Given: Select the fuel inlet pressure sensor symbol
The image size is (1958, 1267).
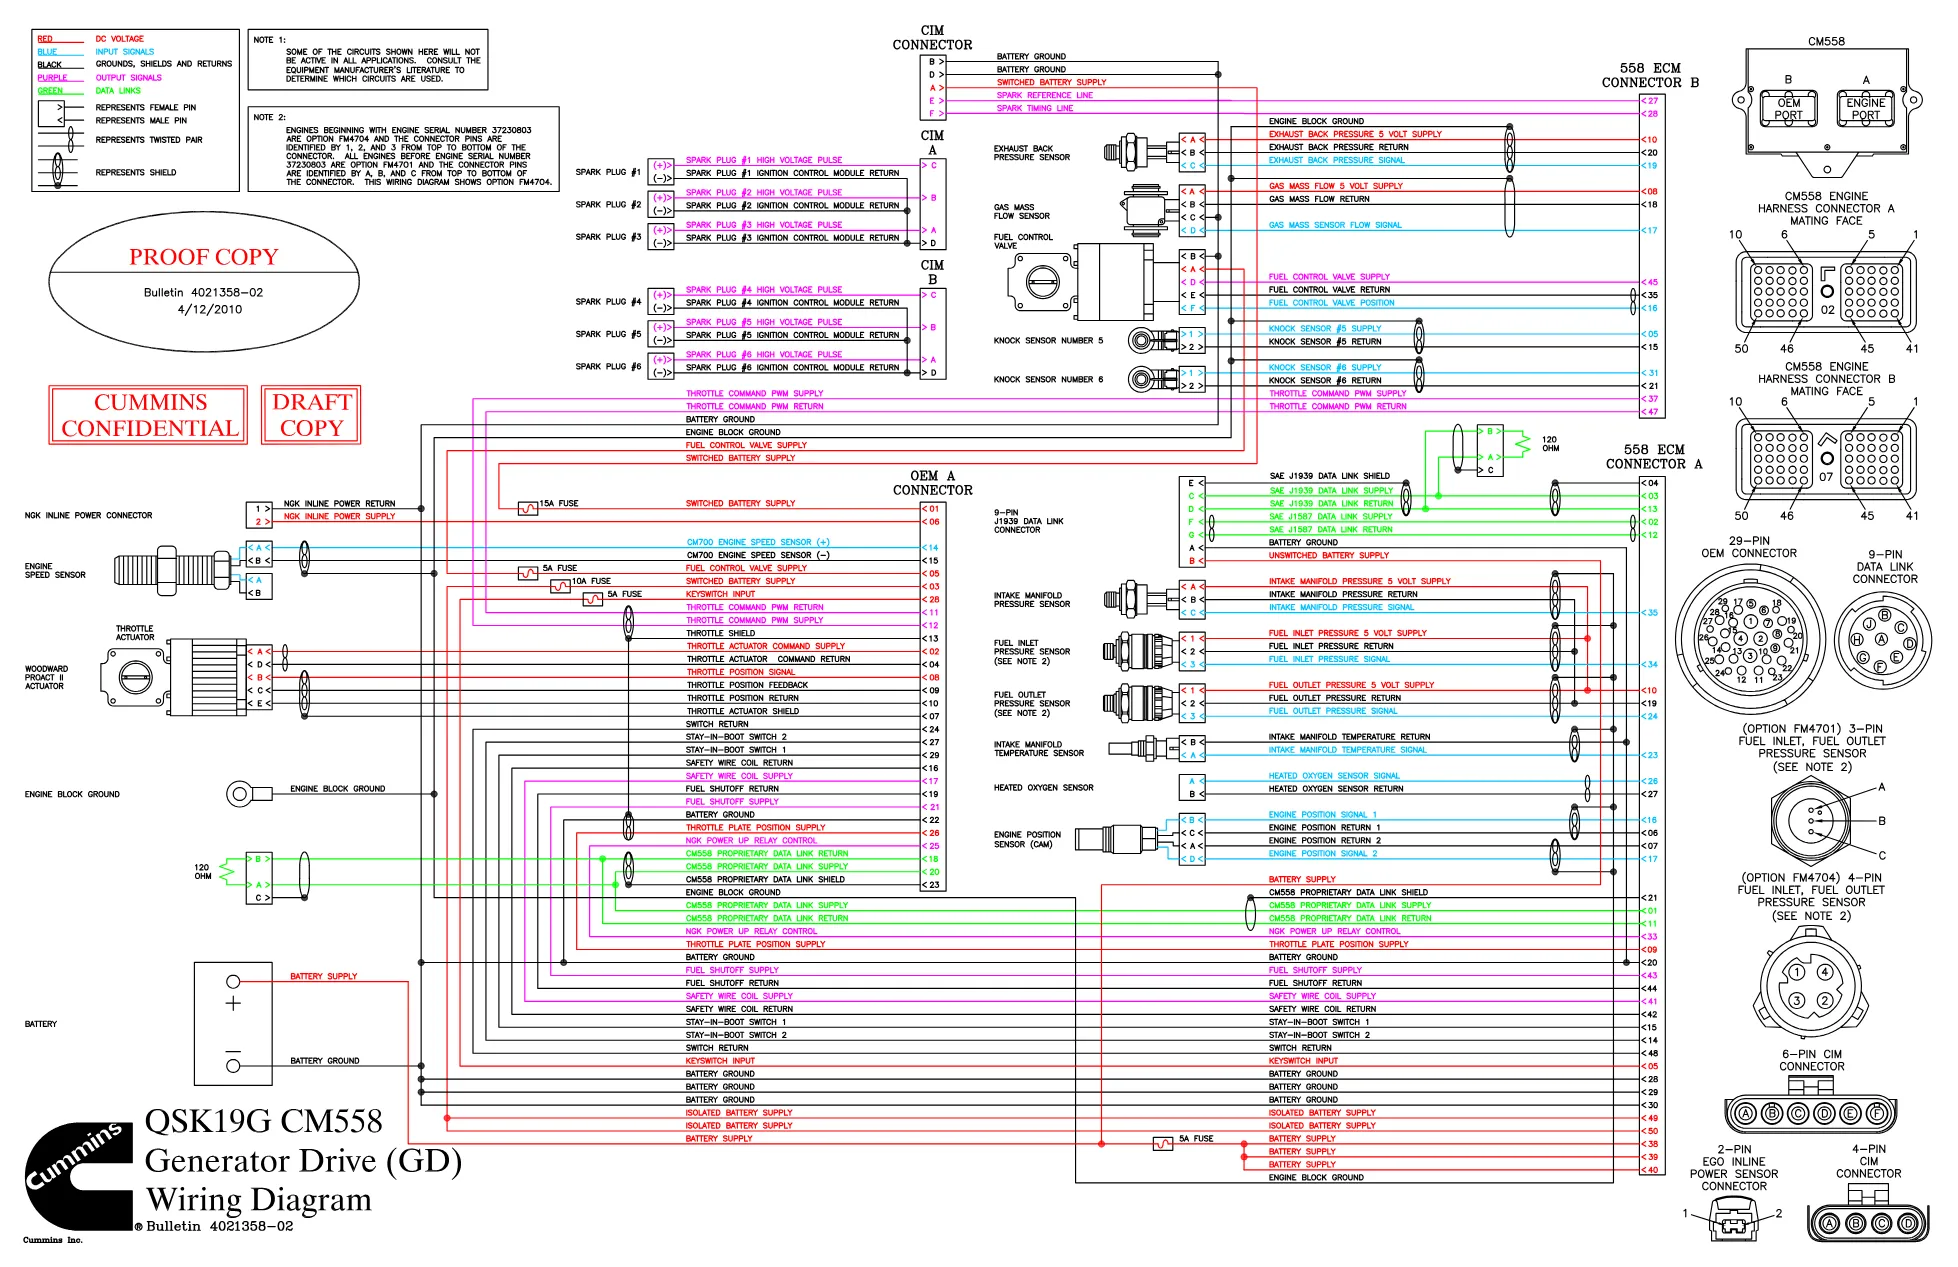Looking at the screenshot, I should 1140,651.
